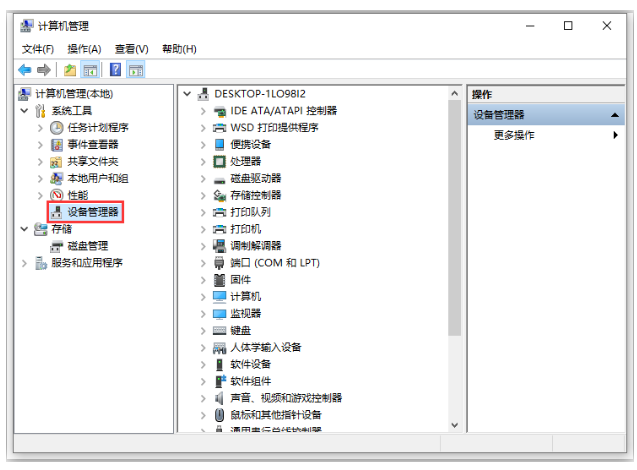
Task: Click the blue Help icon in toolbar
Action: click(x=115, y=70)
